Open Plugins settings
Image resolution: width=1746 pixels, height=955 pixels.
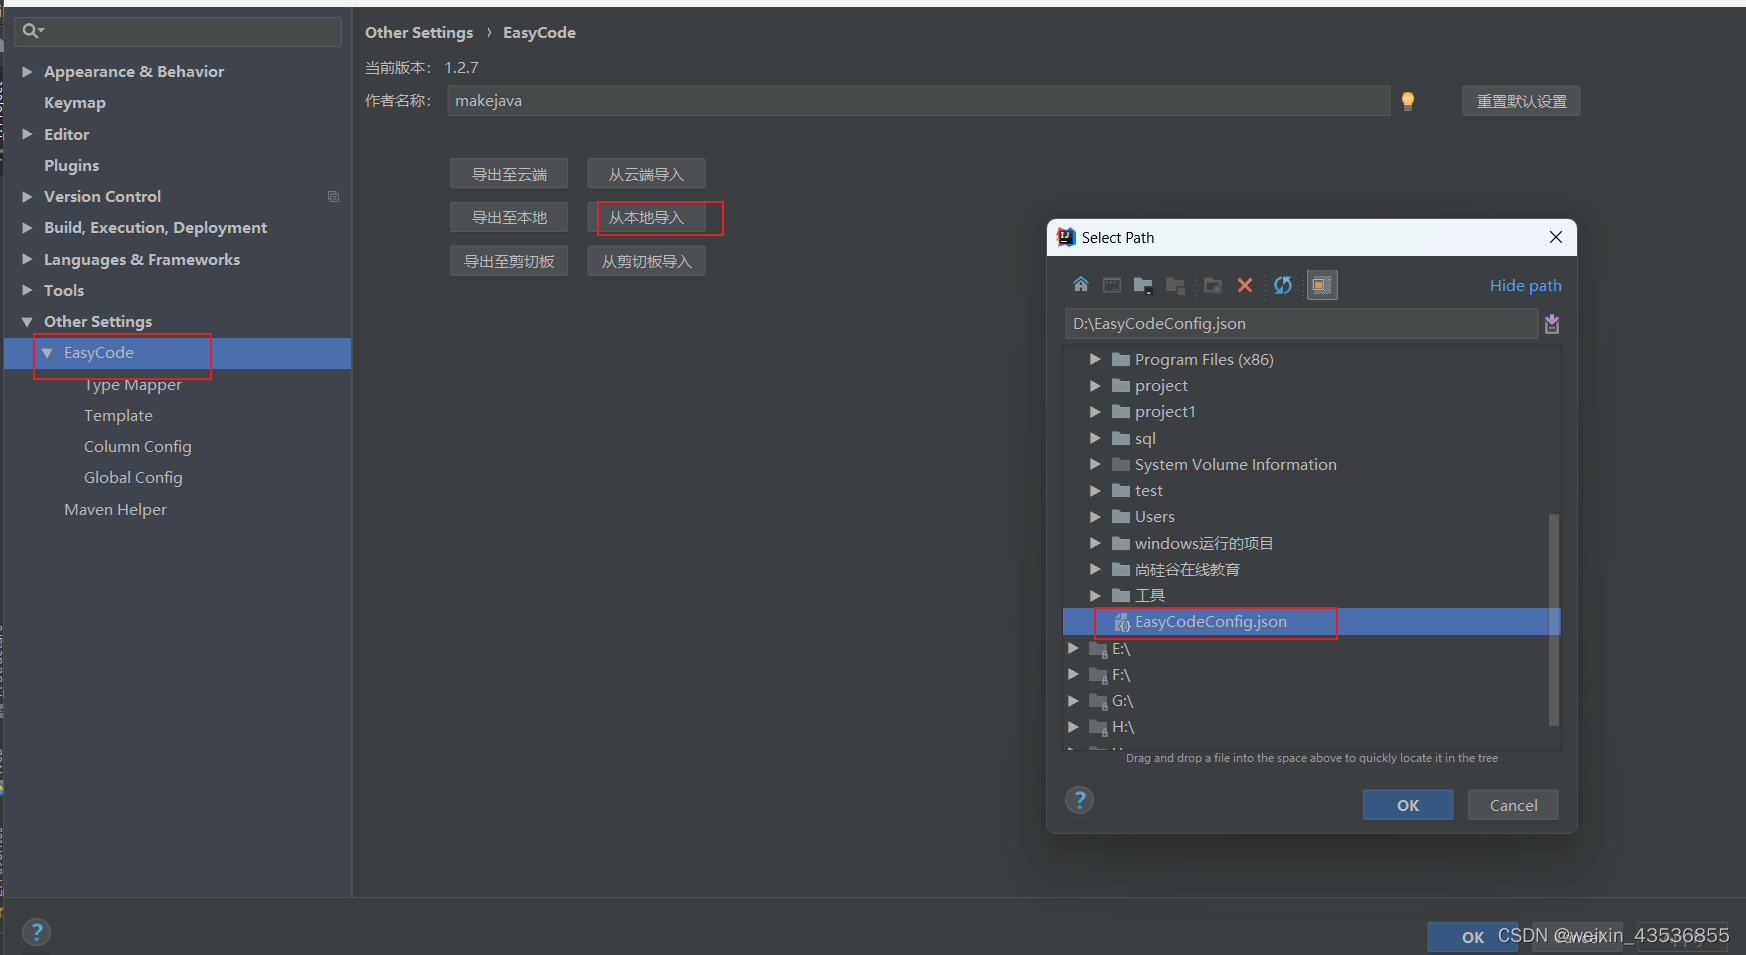(x=72, y=166)
